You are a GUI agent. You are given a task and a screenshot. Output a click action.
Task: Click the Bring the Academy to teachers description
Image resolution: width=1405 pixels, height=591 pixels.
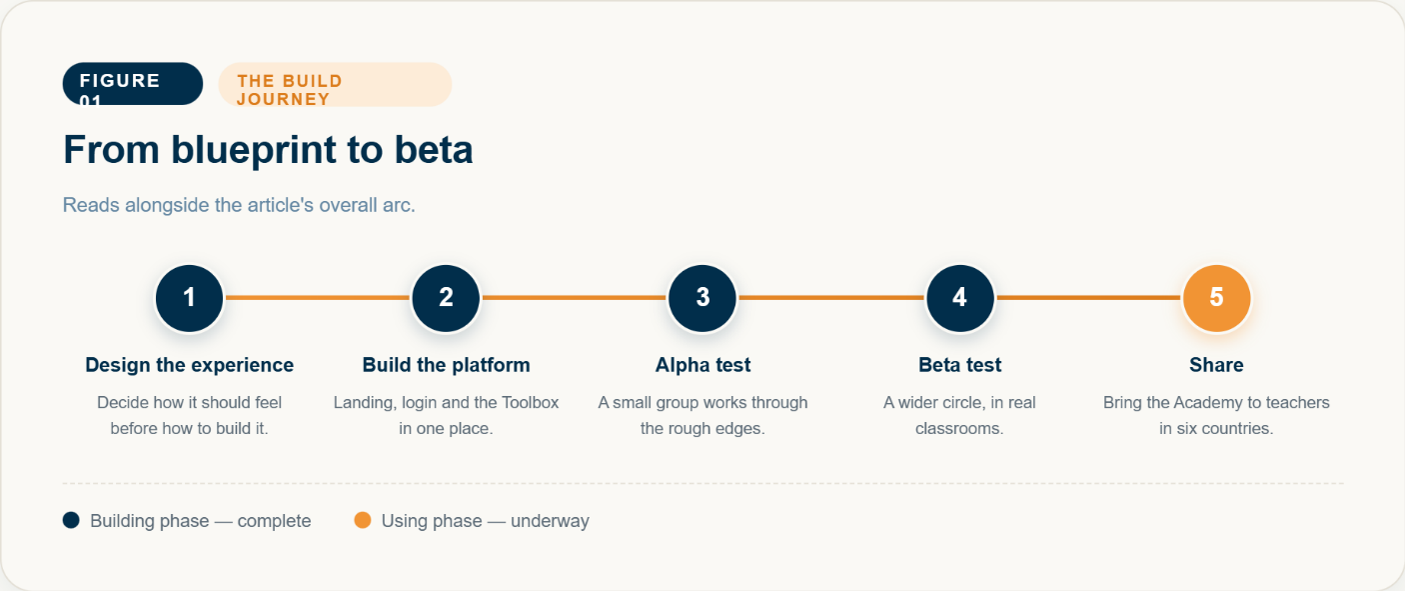pos(1216,415)
